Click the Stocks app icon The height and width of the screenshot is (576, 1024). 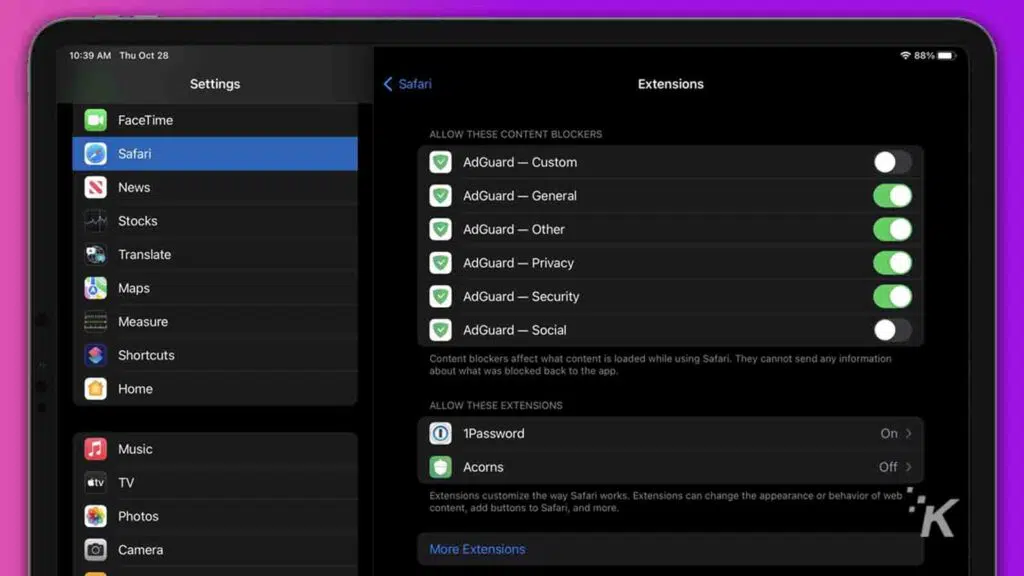click(95, 221)
